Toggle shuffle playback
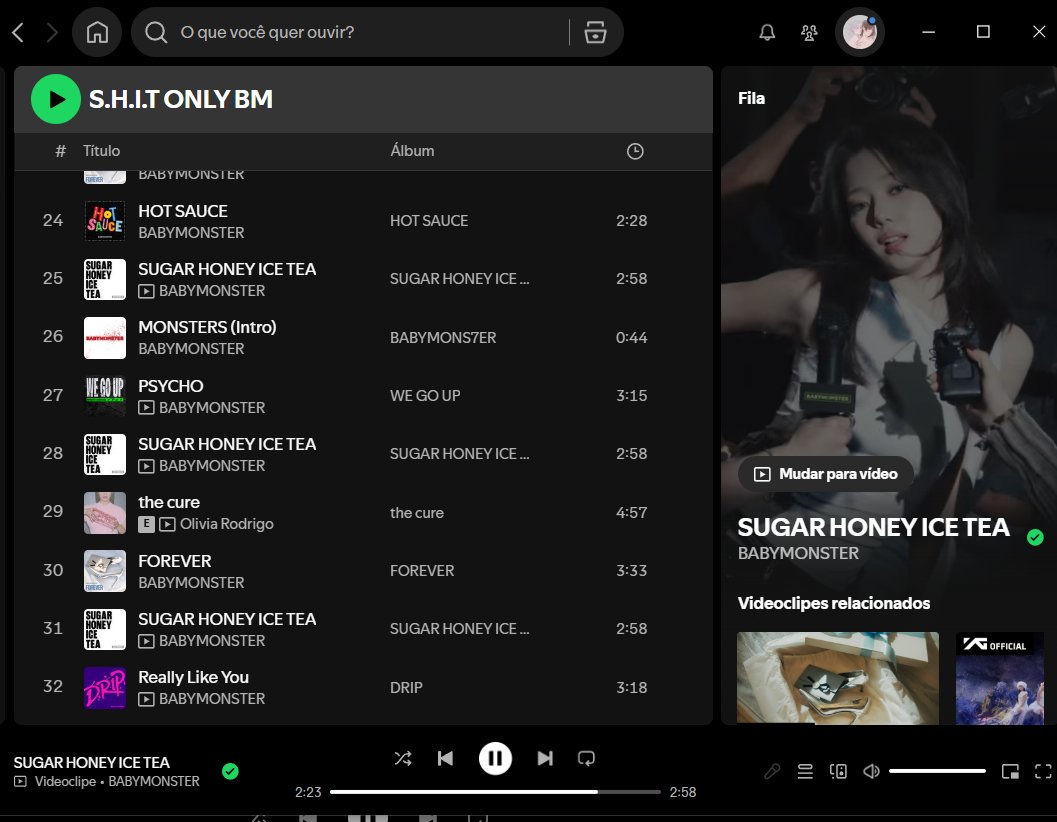The image size is (1057, 822). coord(403,759)
